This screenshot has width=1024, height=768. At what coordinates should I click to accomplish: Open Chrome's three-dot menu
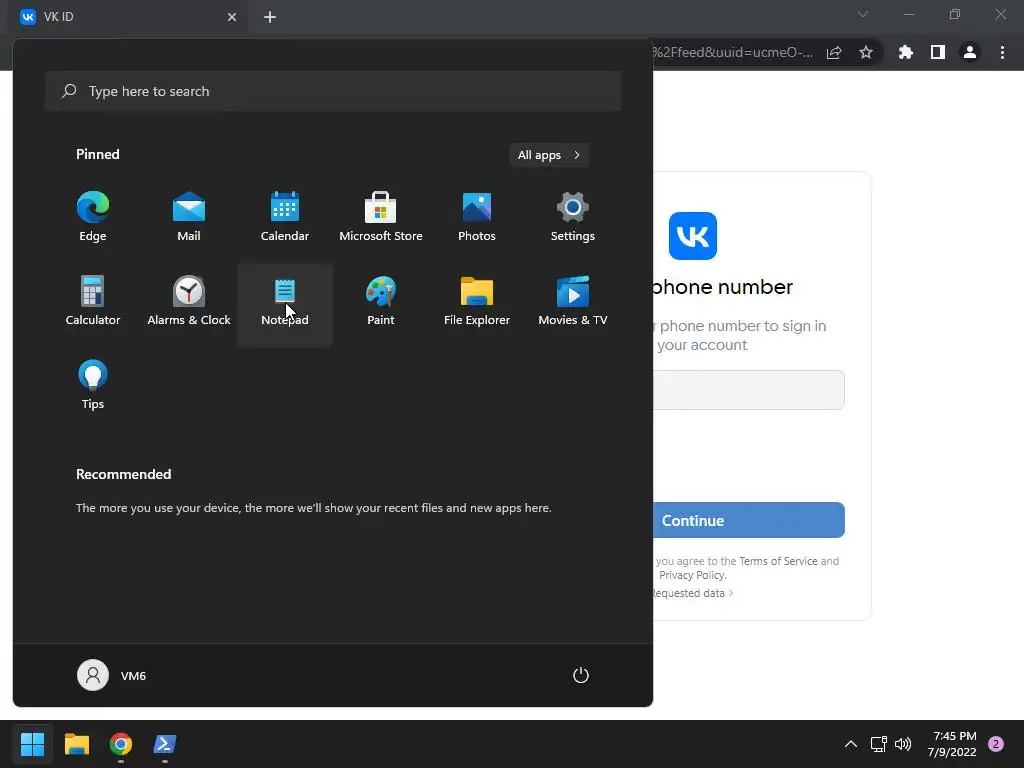(x=1002, y=52)
